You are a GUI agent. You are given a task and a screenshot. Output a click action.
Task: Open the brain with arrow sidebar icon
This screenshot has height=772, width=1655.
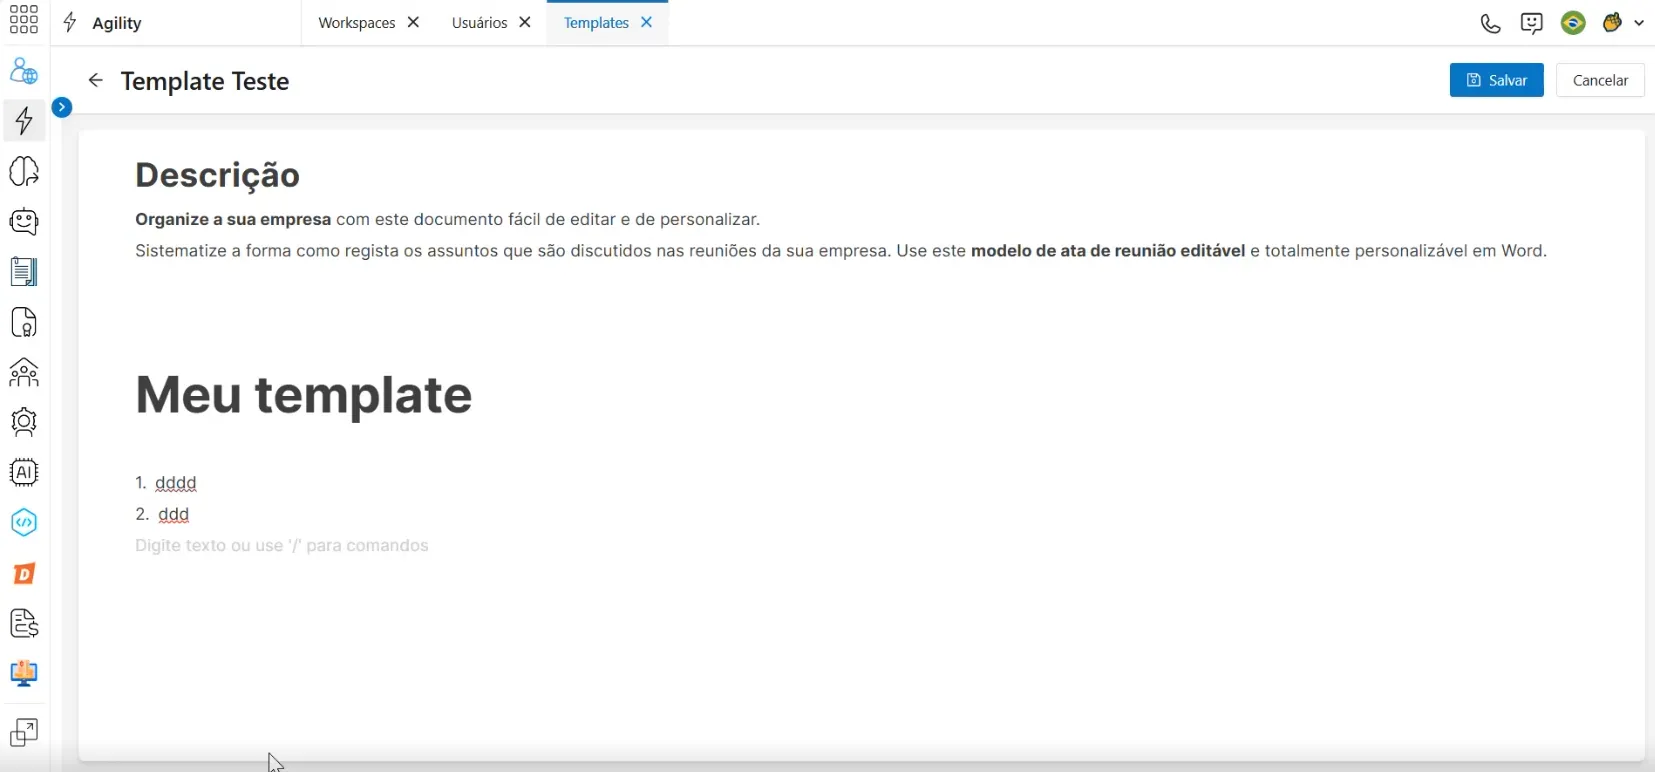24,171
